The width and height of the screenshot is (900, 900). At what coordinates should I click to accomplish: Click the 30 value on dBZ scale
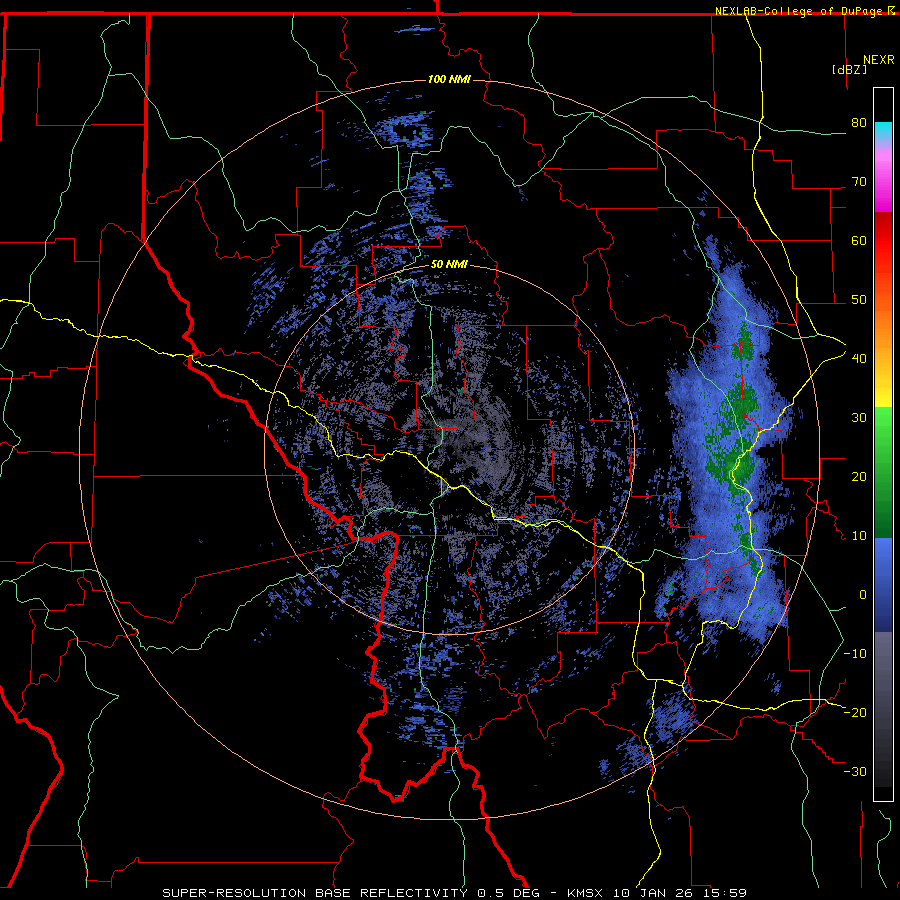[x=859, y=417]
